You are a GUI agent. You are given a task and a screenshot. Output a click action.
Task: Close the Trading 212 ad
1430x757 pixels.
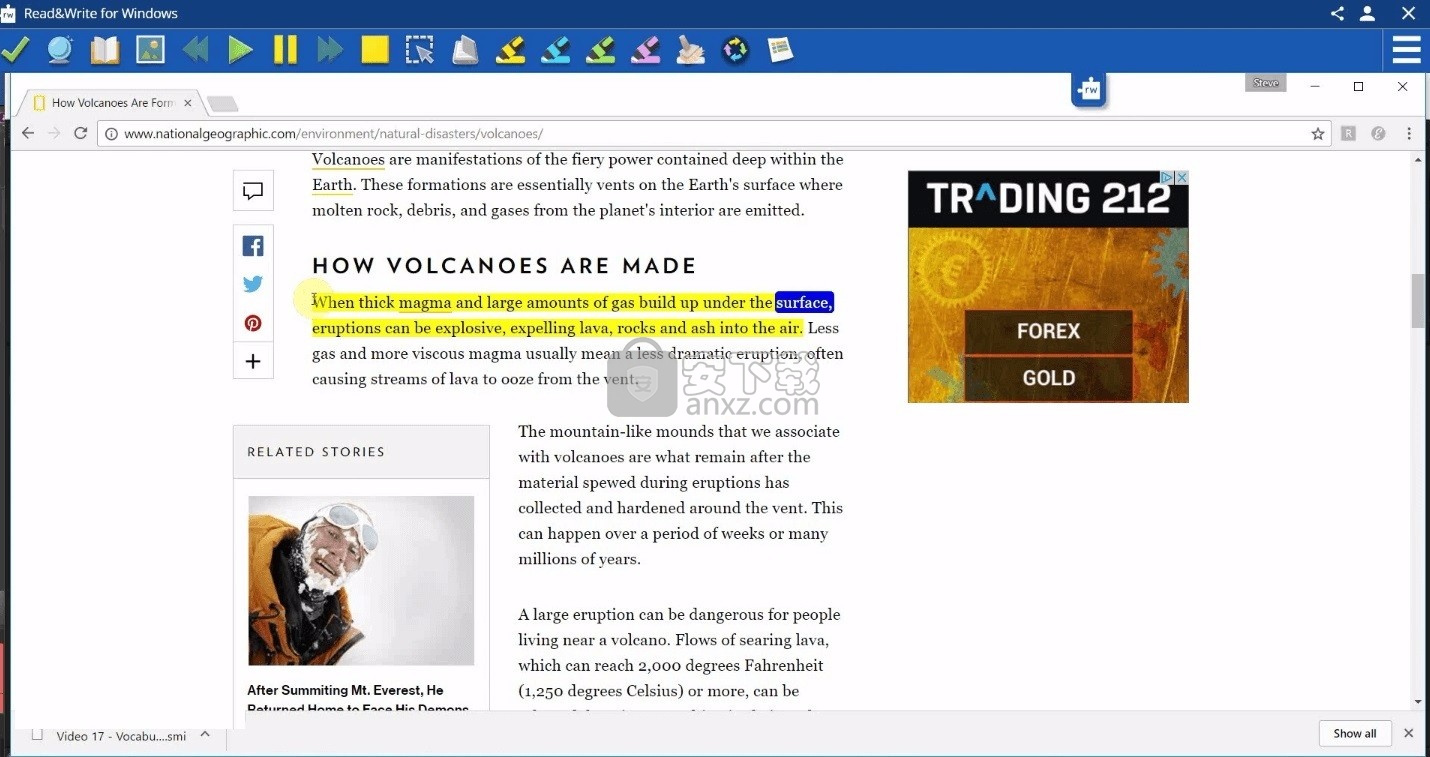pyautogui.click(x=1181, y=177)
